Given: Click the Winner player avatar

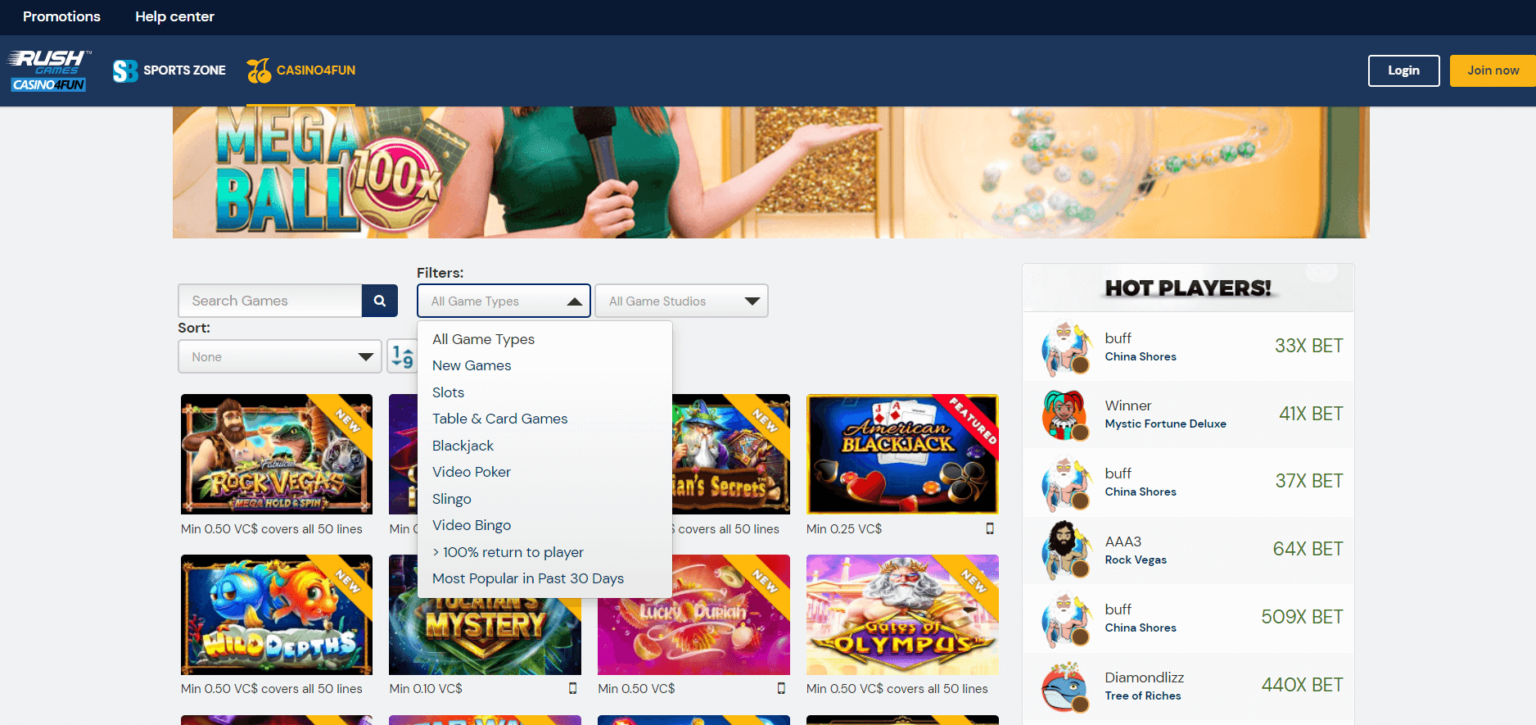Looking at the screenshot, I should tap(1064, 415).
